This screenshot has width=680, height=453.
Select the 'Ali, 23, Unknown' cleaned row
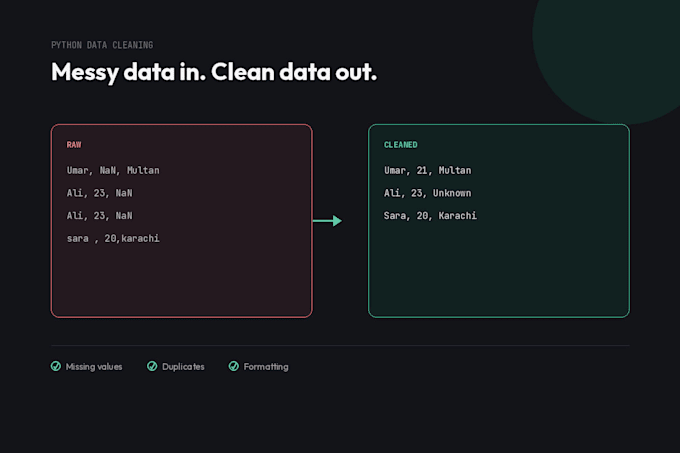pyautogui.click(x=427, y=193)
